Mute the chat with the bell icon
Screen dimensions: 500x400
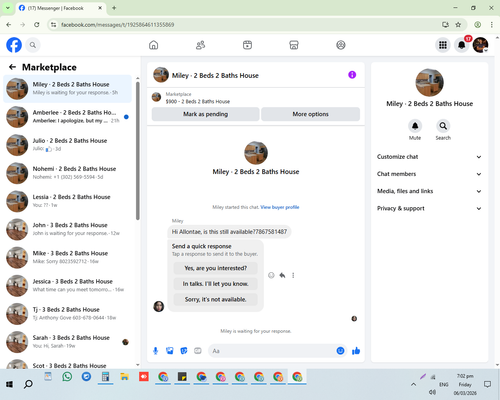click(415, 126)
